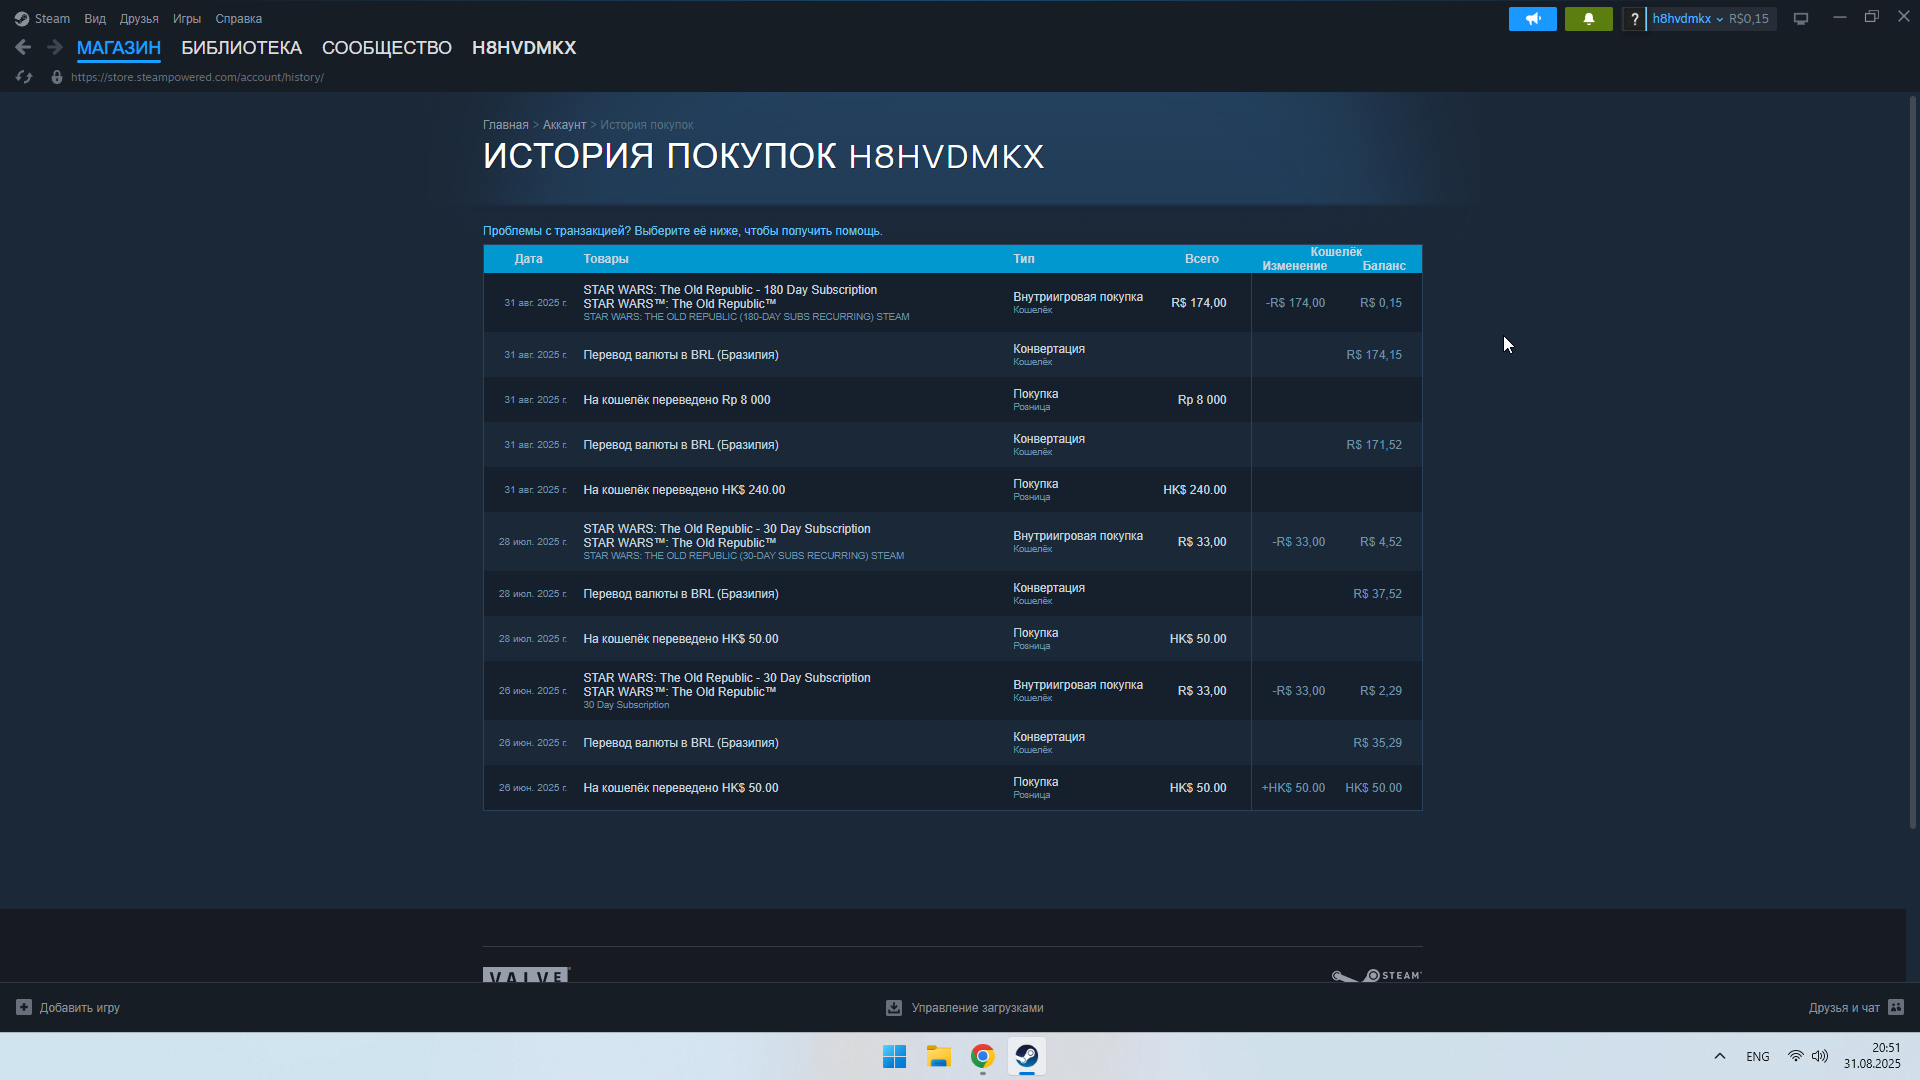Open the Steam menu

[x=52, y=19]
